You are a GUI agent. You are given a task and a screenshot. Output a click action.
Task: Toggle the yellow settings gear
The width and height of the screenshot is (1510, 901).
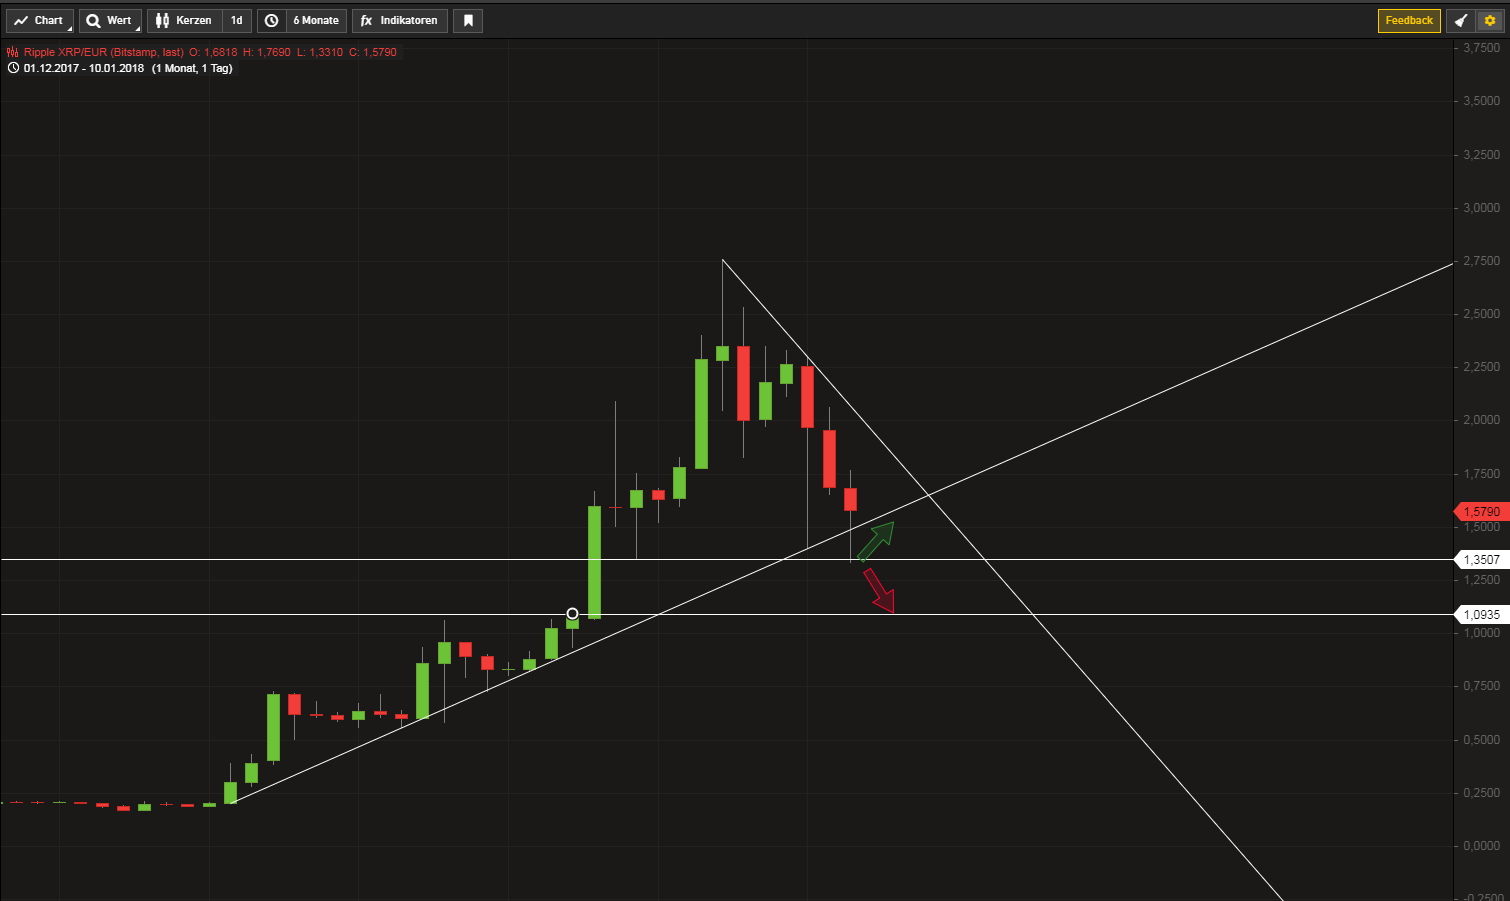[1490, 20]
